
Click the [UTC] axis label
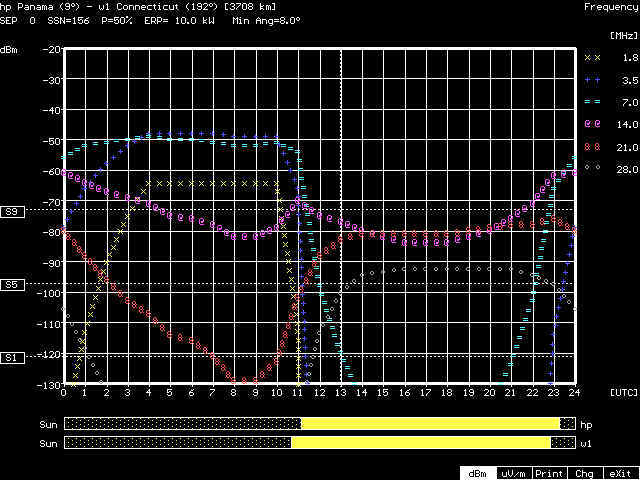(x=624, y=392)
